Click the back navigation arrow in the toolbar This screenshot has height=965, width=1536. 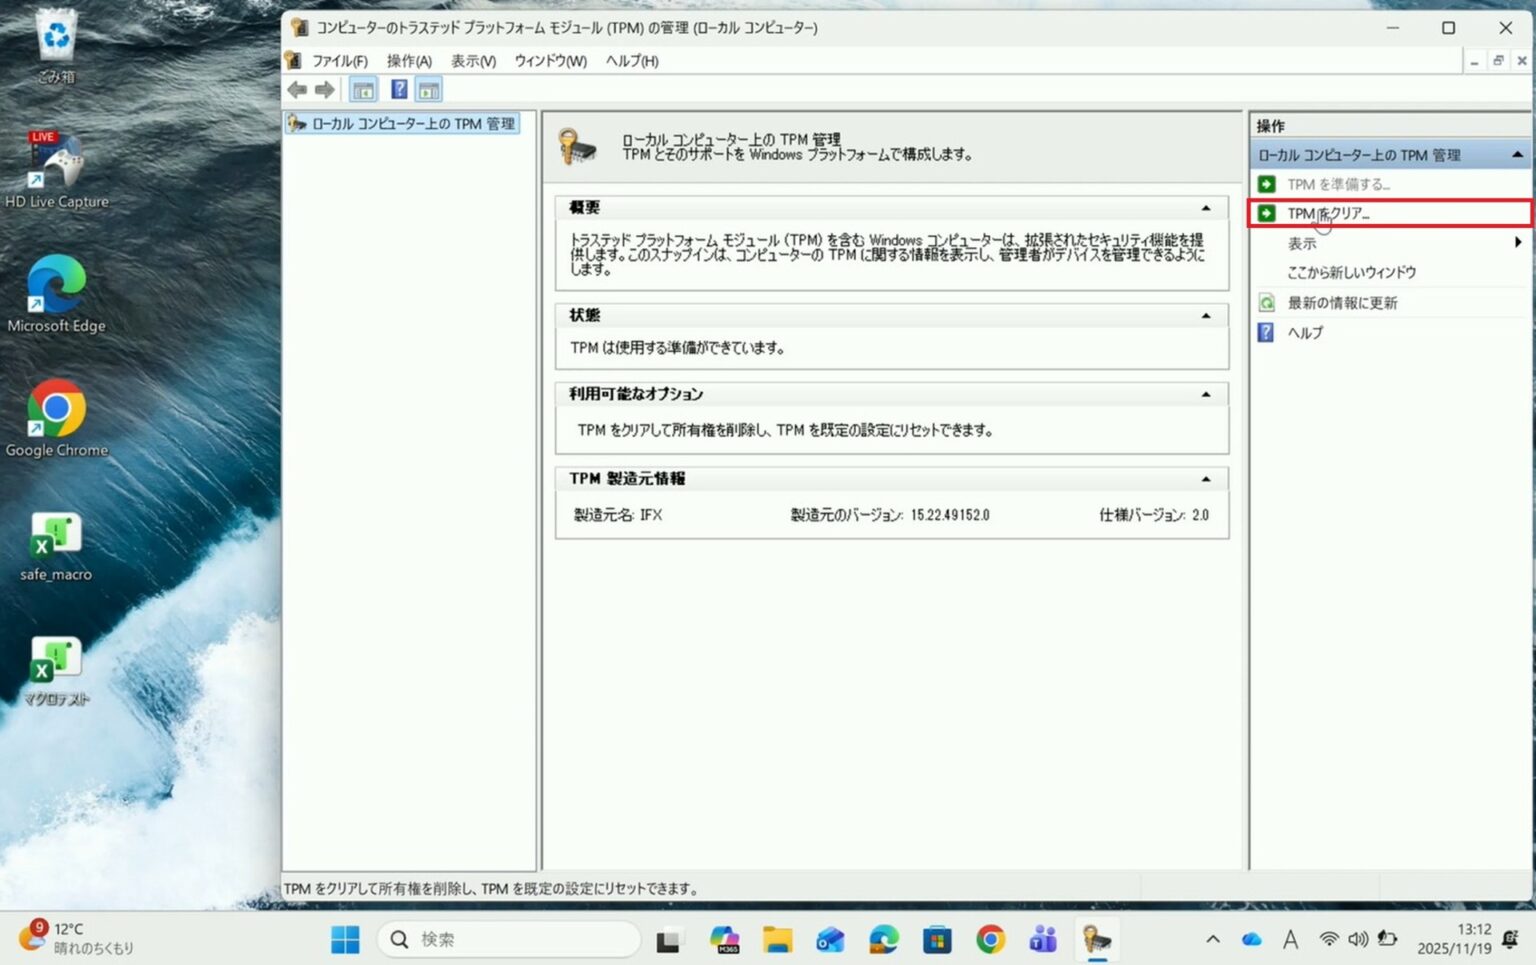coord(296,89)
